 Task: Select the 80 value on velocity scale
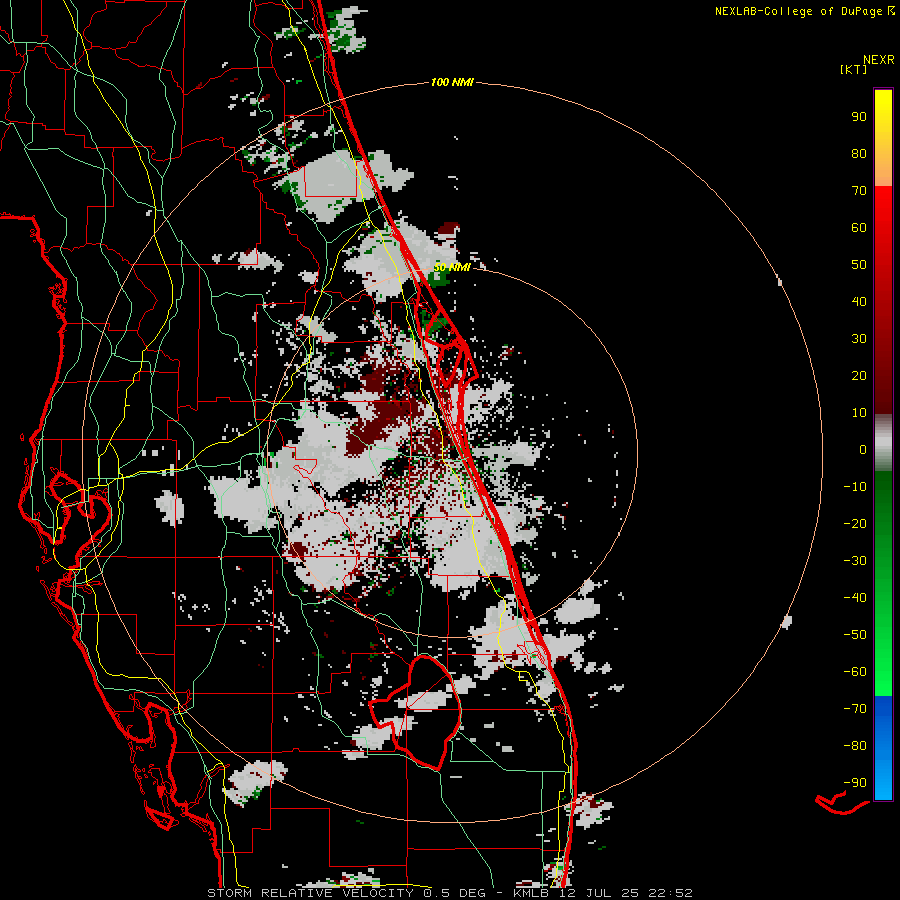[859, 154]
